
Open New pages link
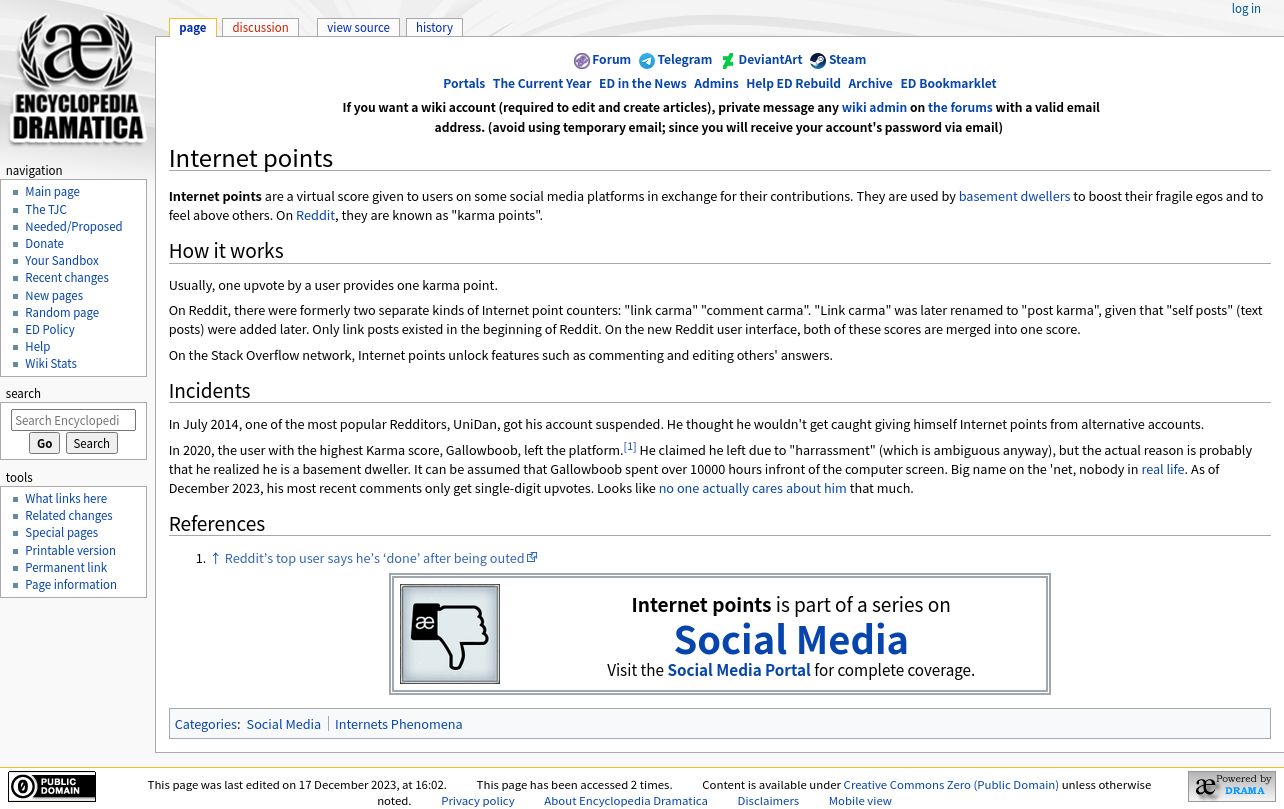(x=54, y=296)
